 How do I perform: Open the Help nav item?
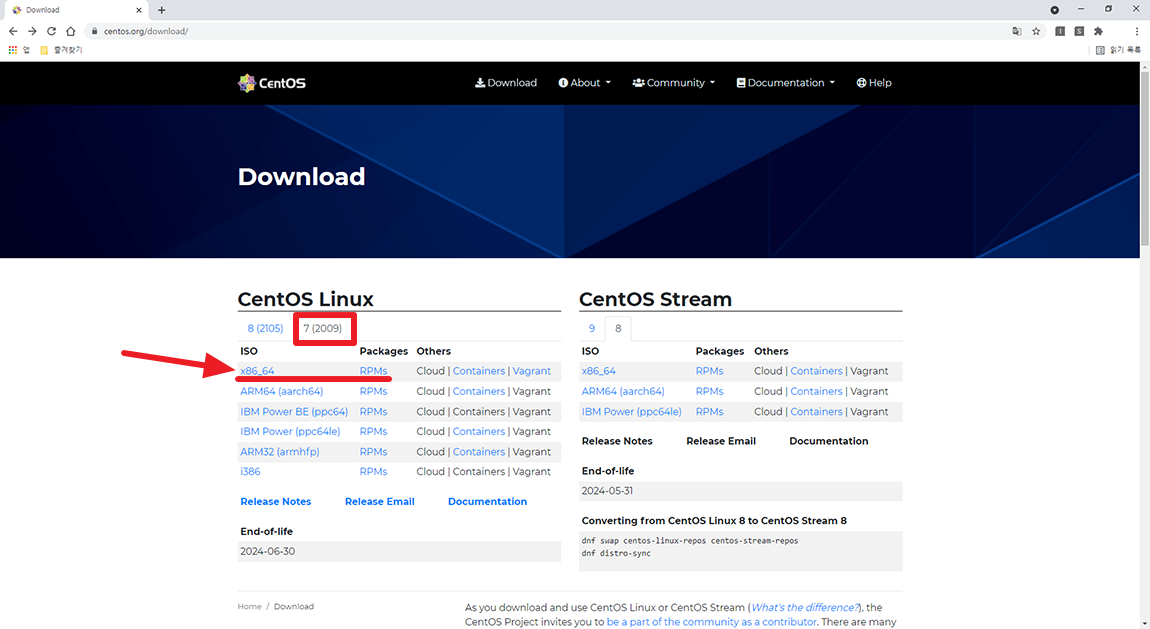point(874,83)
